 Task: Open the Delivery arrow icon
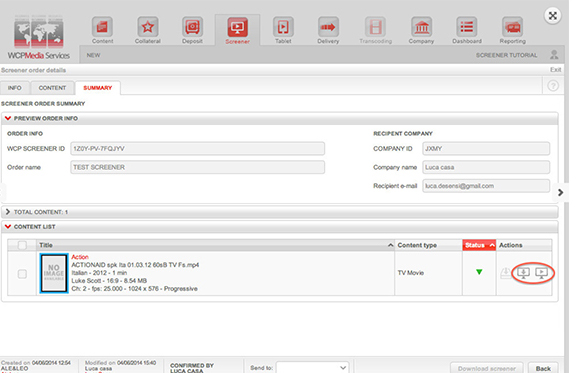click(x=328, y=27)
